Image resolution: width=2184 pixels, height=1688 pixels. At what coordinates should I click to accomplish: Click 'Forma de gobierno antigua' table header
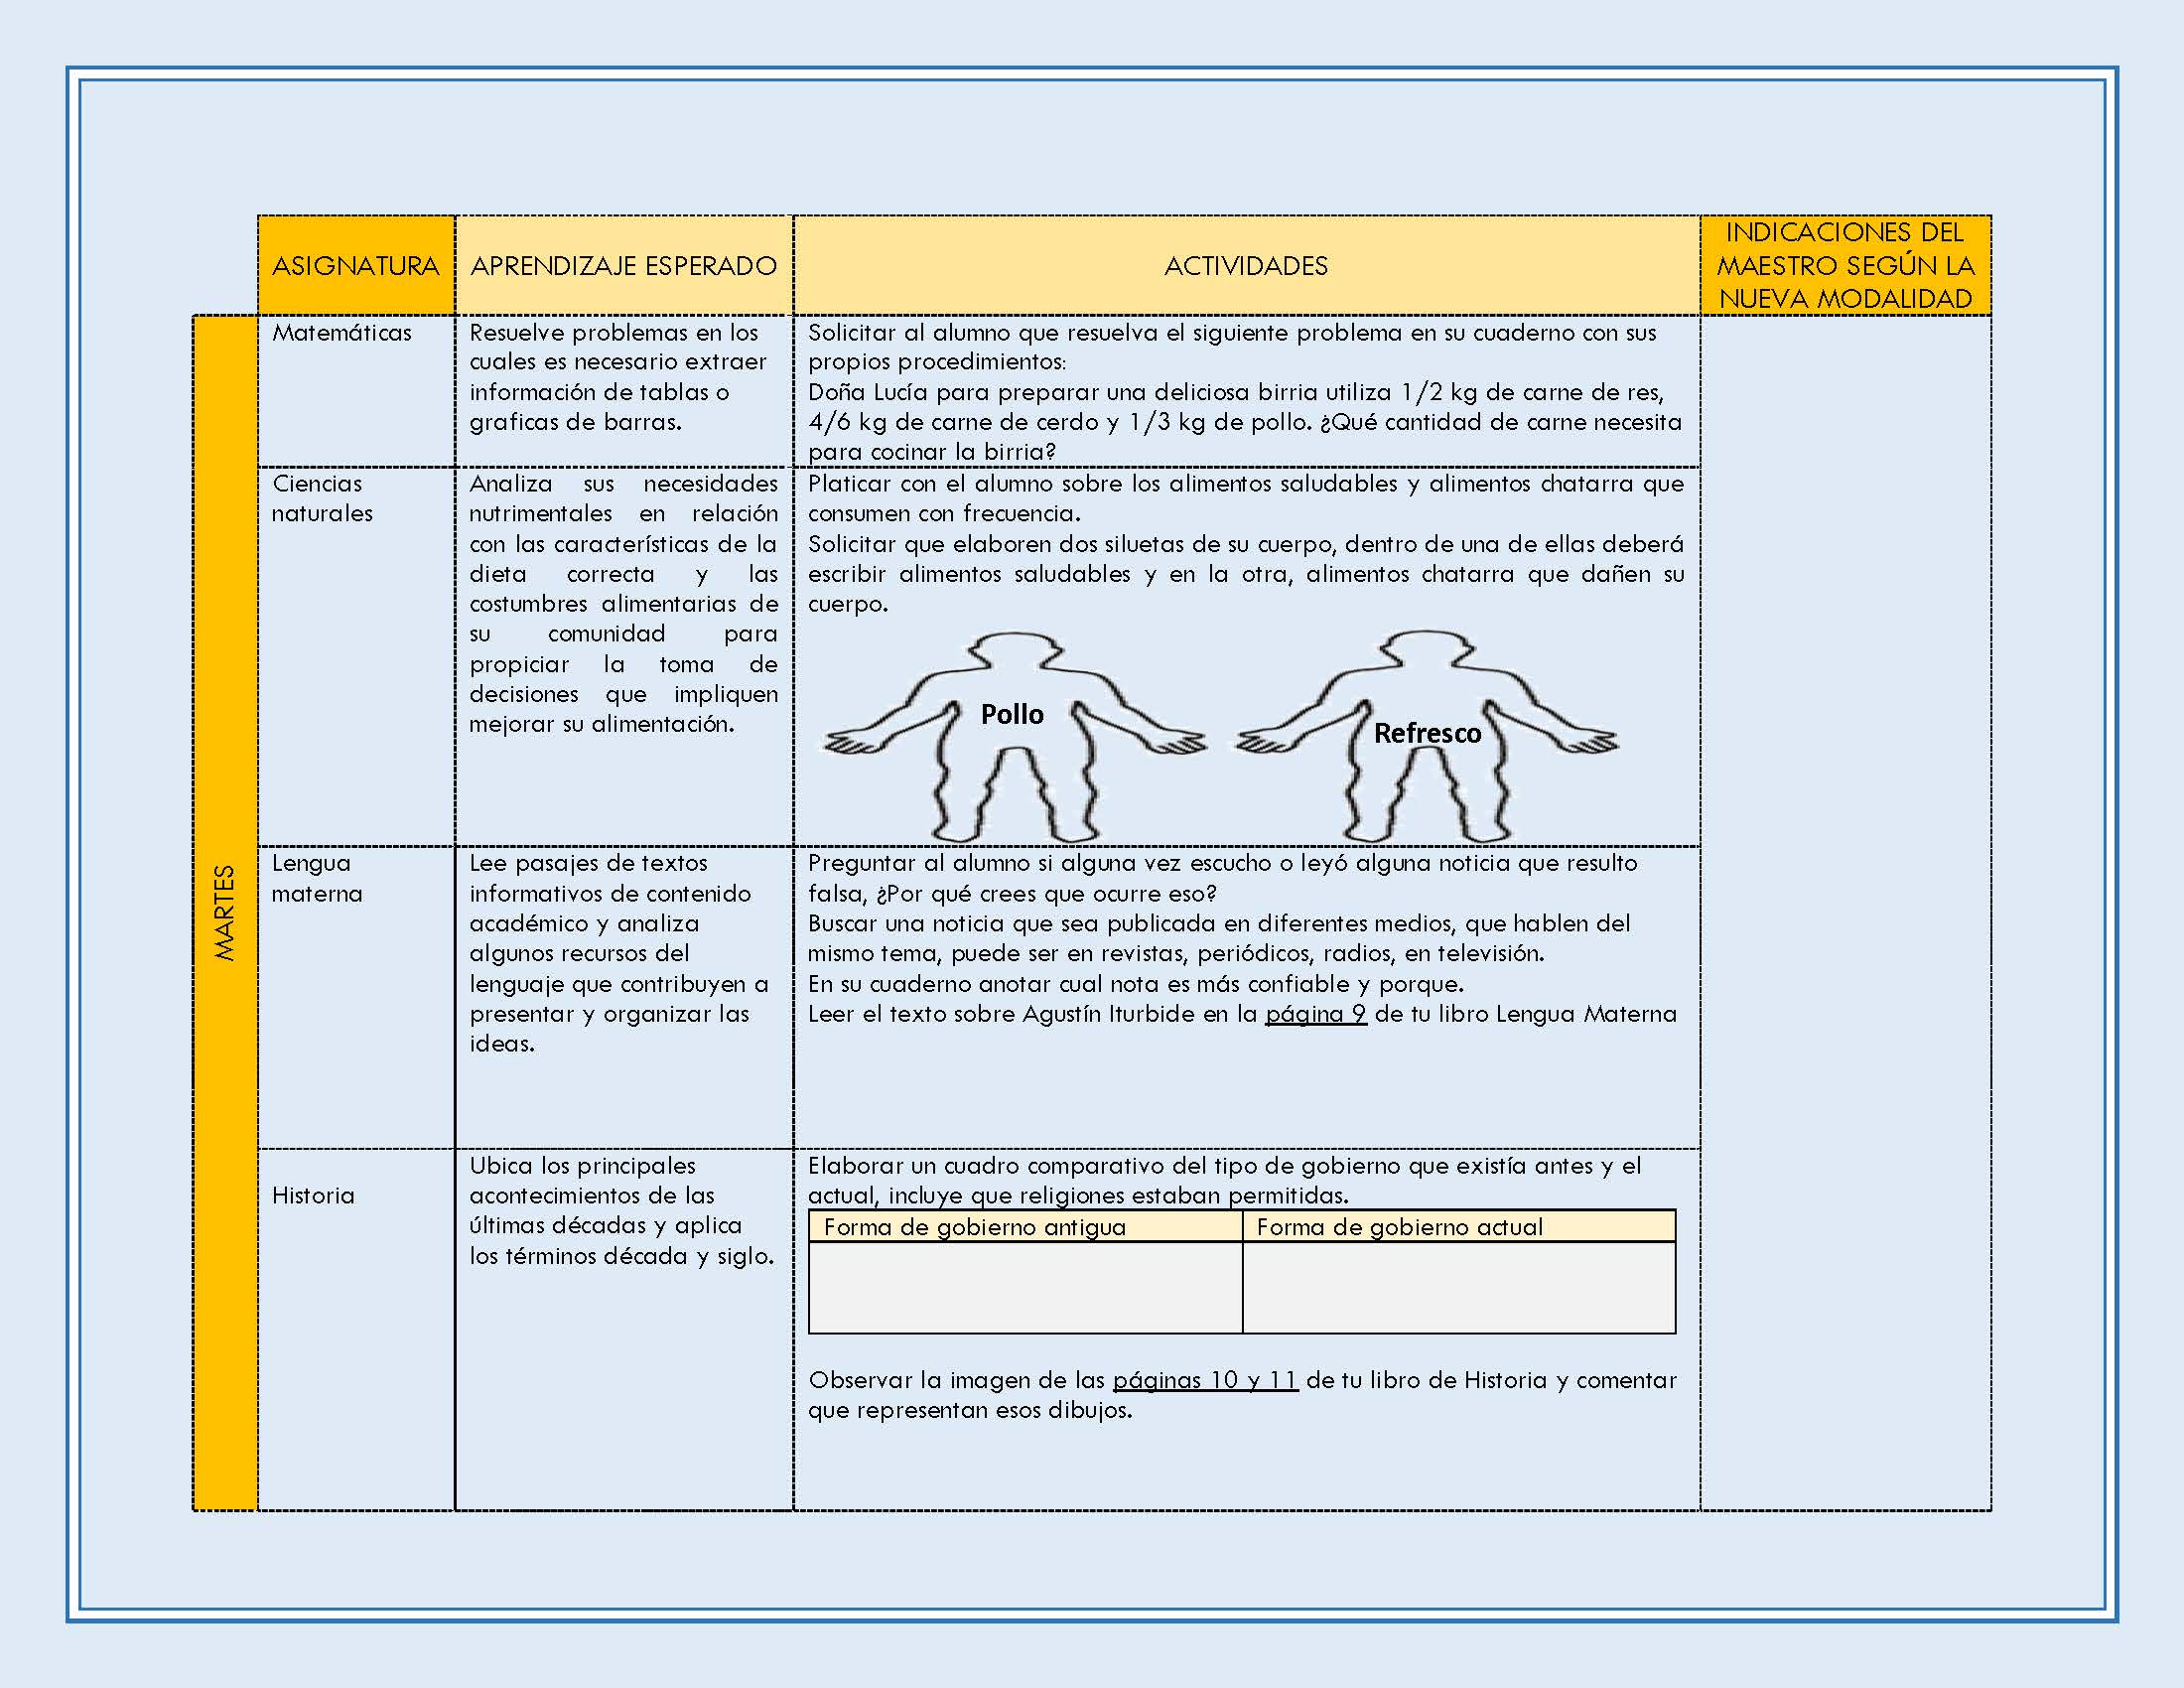point(1025,1227)
